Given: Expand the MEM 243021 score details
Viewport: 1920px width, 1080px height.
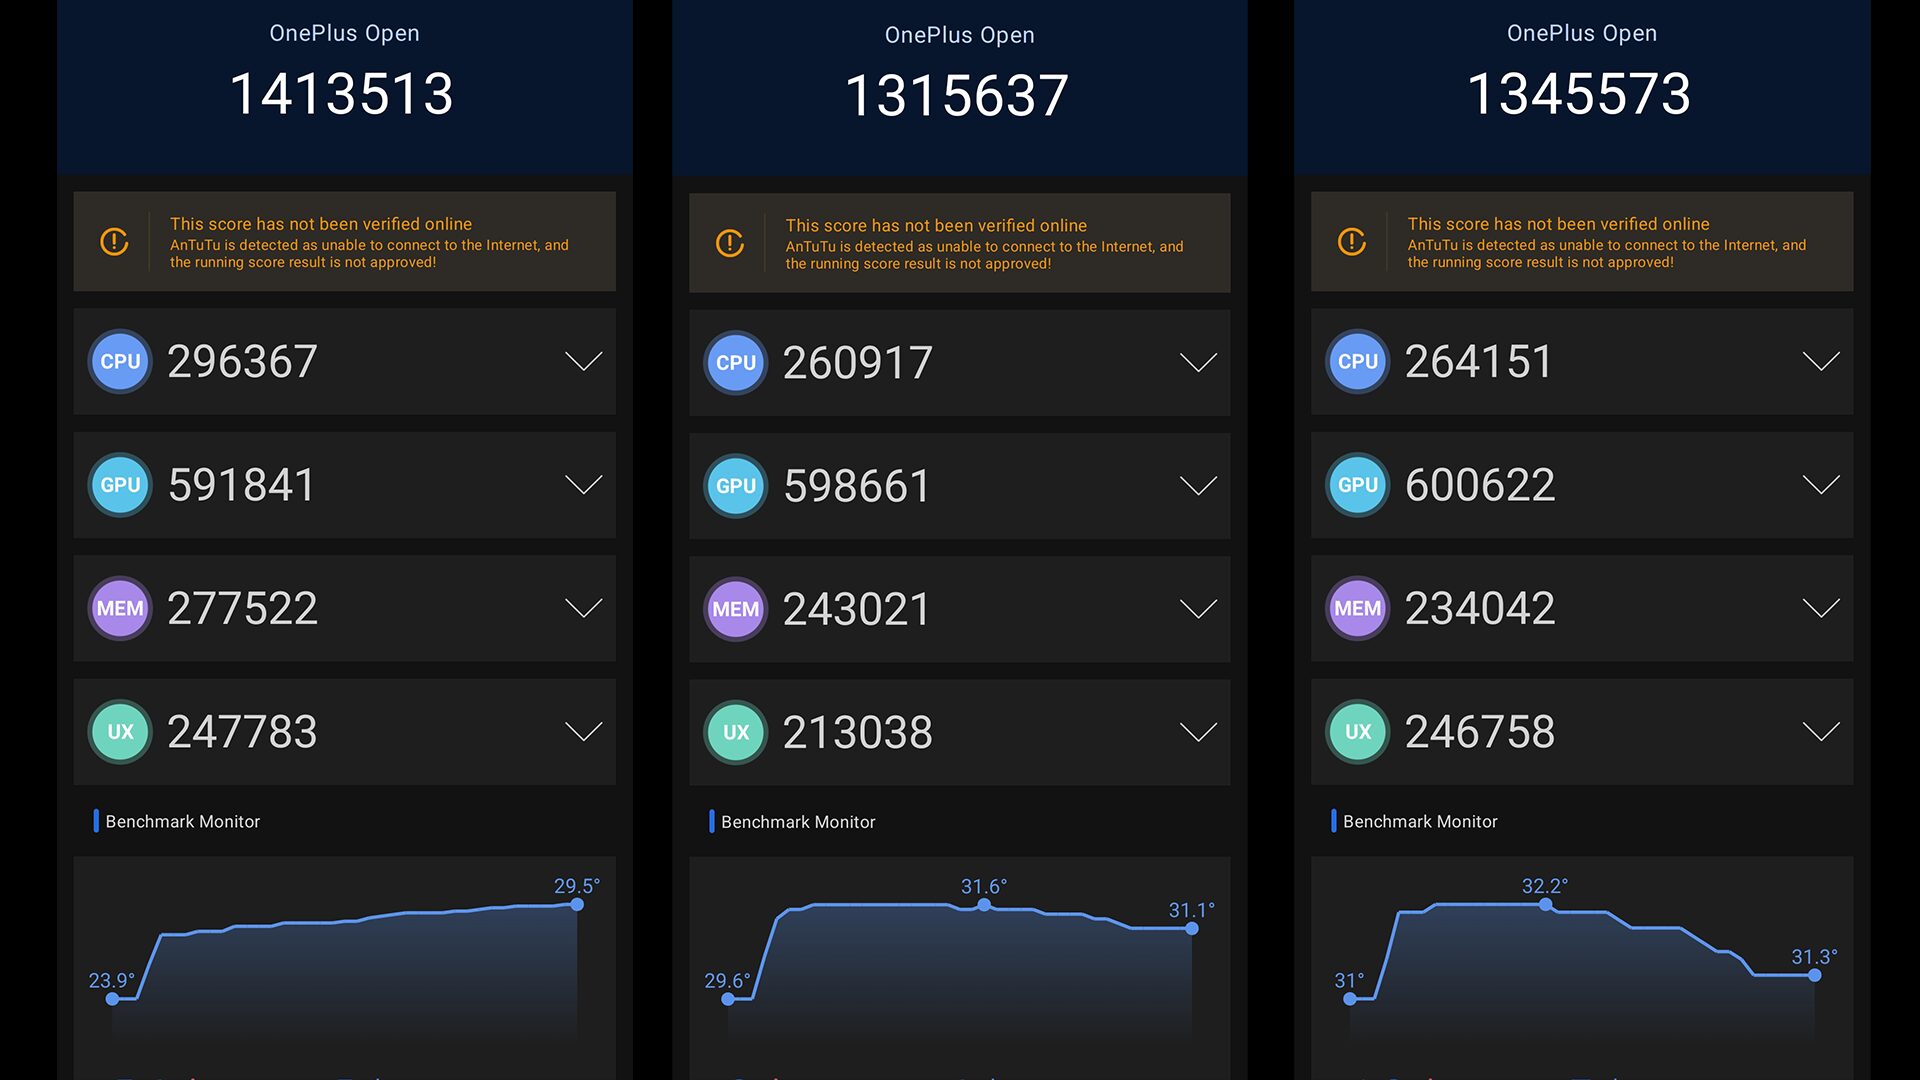Looking at the screenshot, I should (1198, 609).
